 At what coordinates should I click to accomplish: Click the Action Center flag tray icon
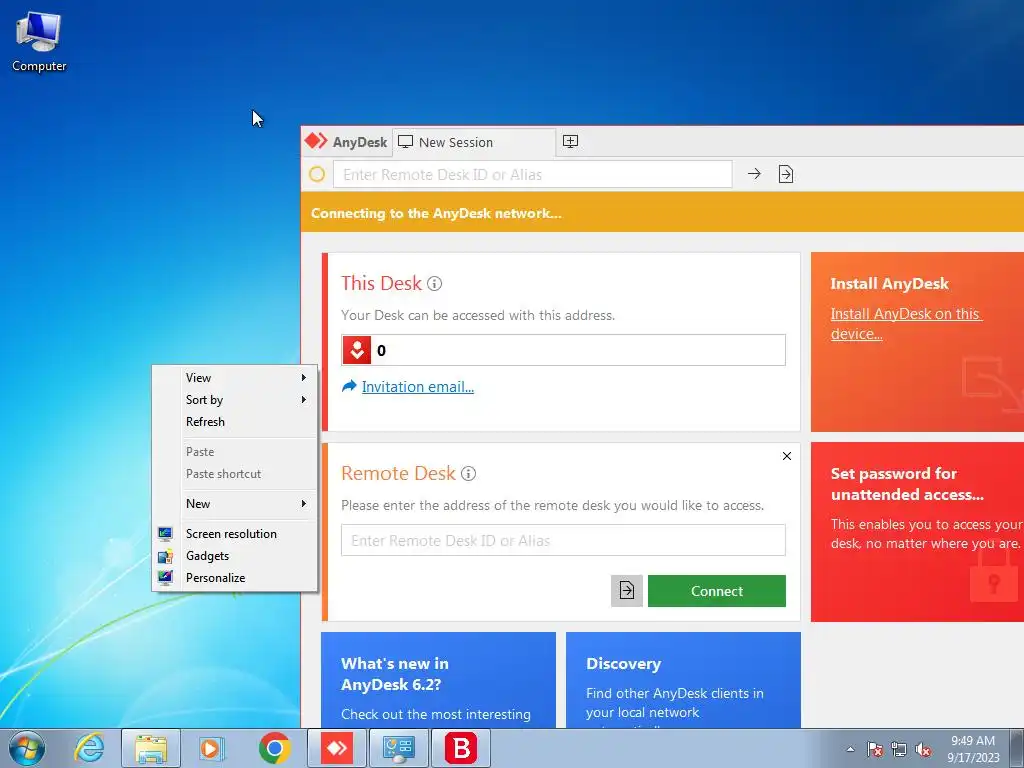(x=874, y=749)
